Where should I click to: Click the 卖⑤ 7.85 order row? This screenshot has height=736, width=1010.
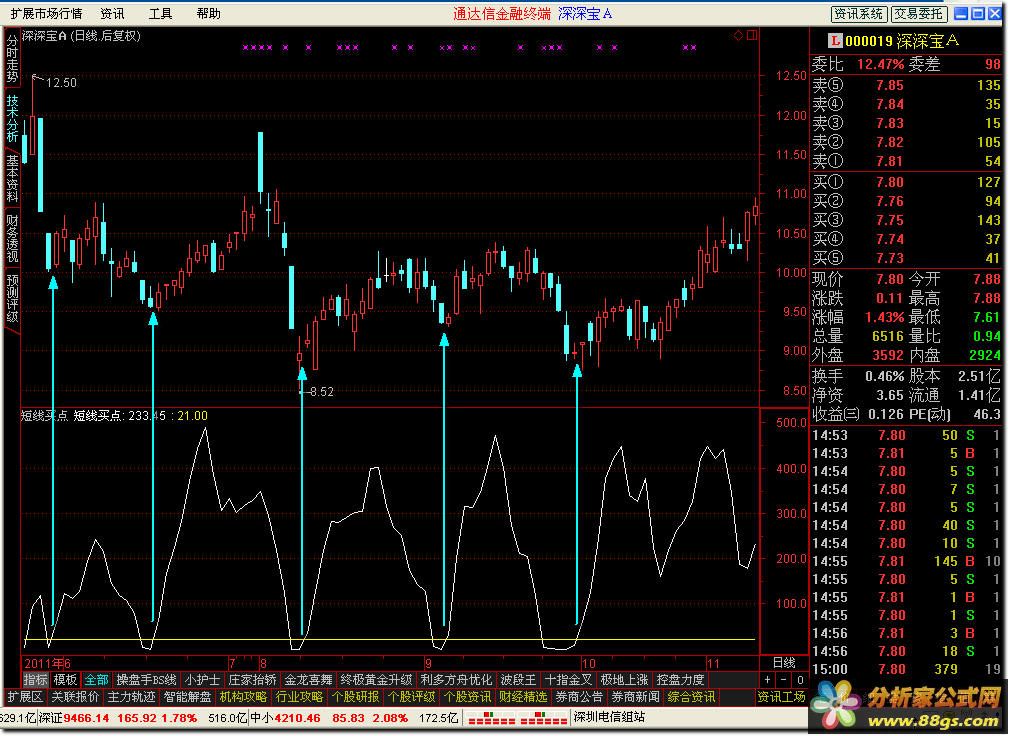pyautogui.click(x=906, y=85)
